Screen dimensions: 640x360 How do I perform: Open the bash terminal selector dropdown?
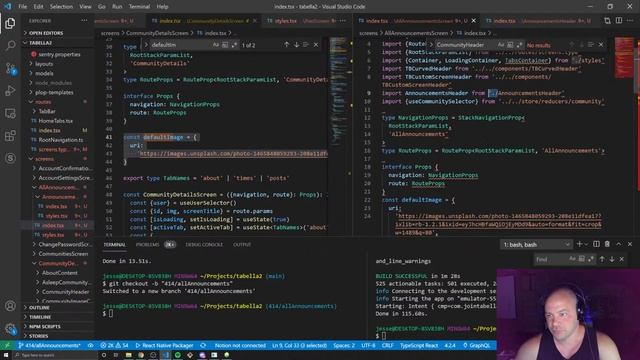click(536, 244)
